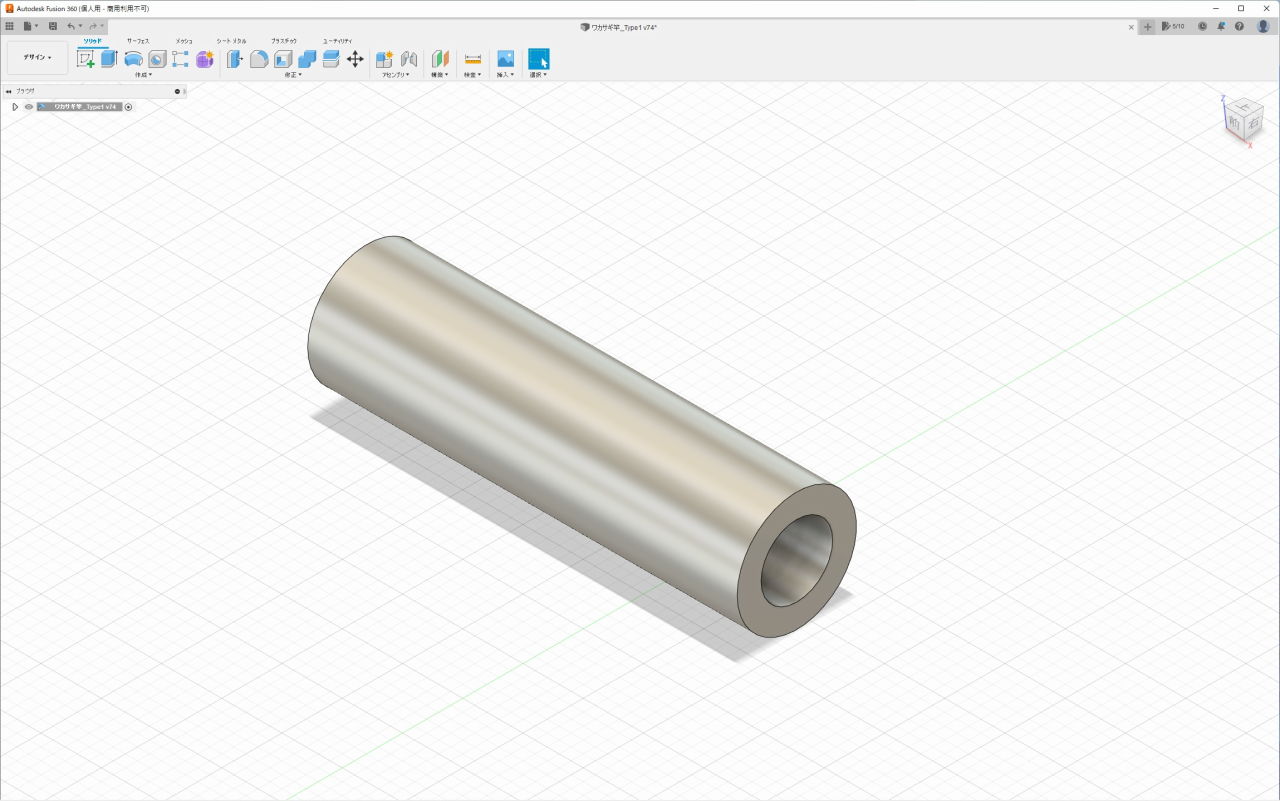Select the Offset Face tool
The width and height of the screenshot is (1280, 801).
click(331, 59)
